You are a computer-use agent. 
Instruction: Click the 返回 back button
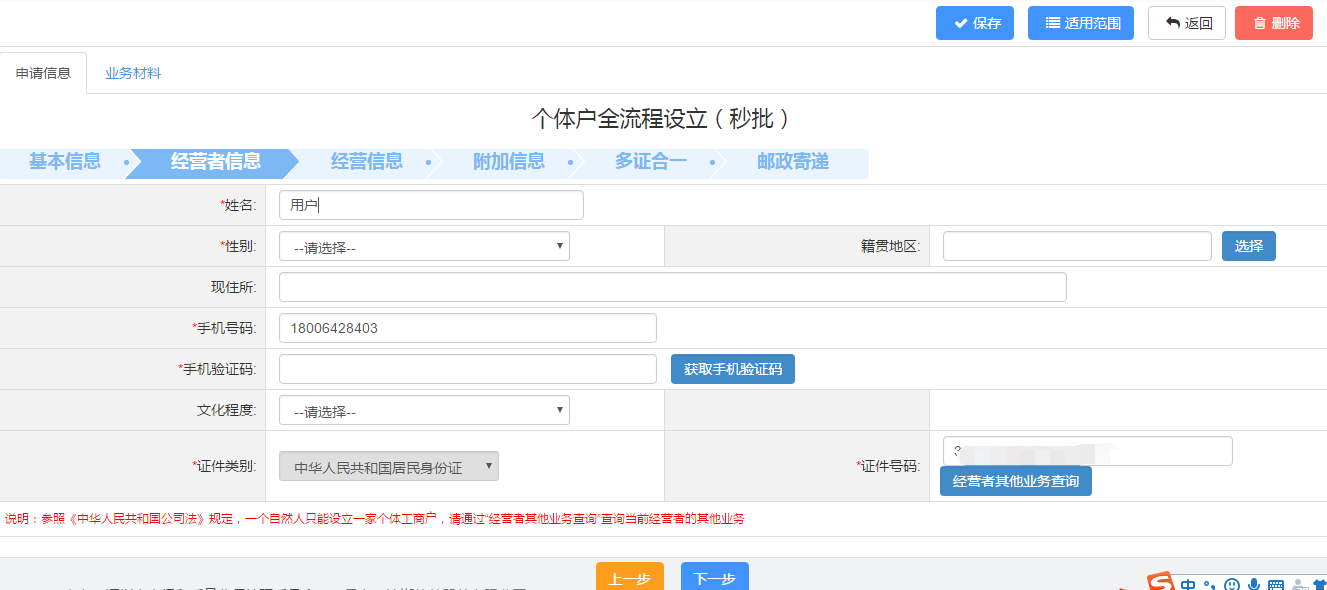pos(1187,23)
